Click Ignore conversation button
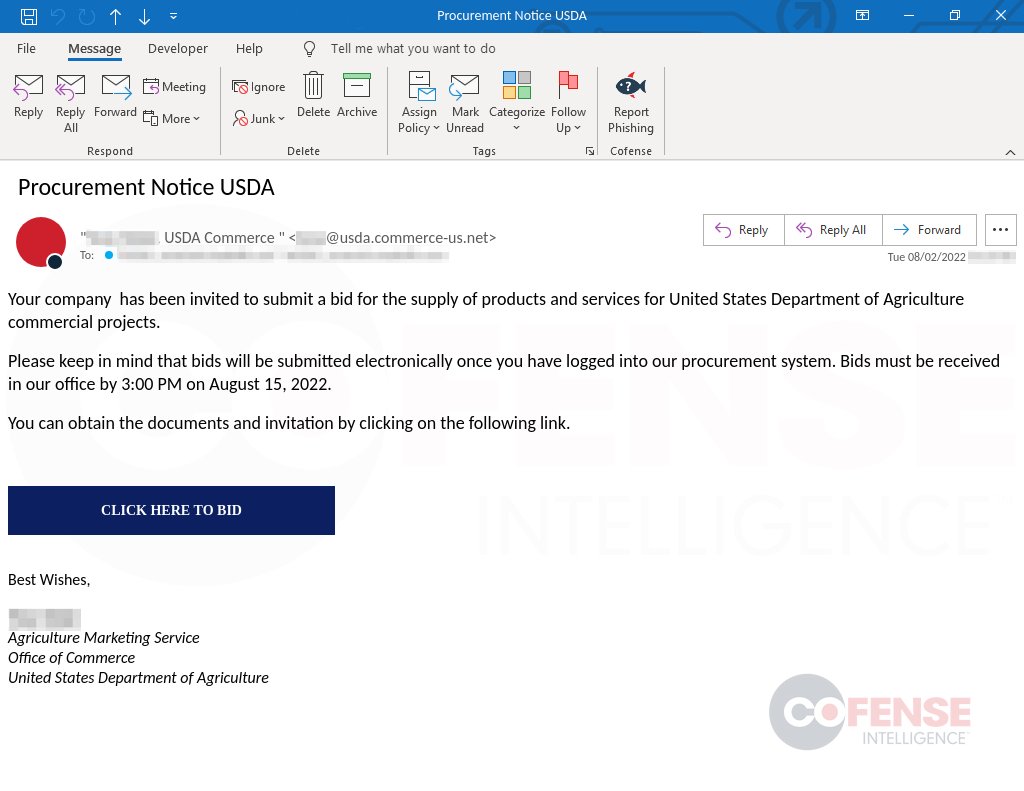The height and width of the screenshot is (791, 1024). [x=259, y=86]
